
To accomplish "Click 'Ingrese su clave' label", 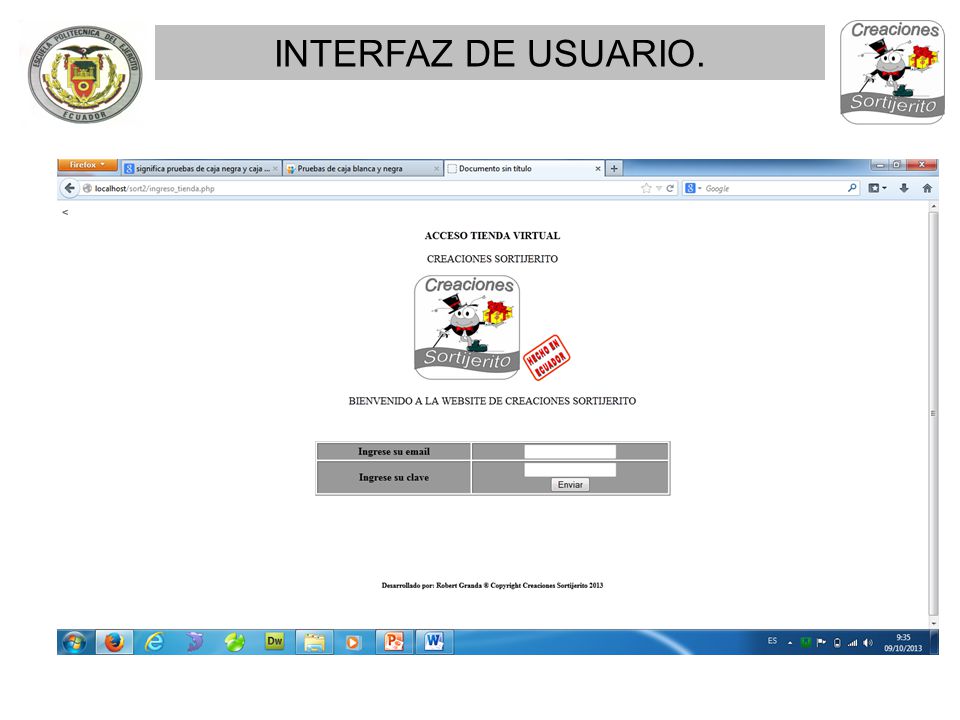I will tap(394, 478).
